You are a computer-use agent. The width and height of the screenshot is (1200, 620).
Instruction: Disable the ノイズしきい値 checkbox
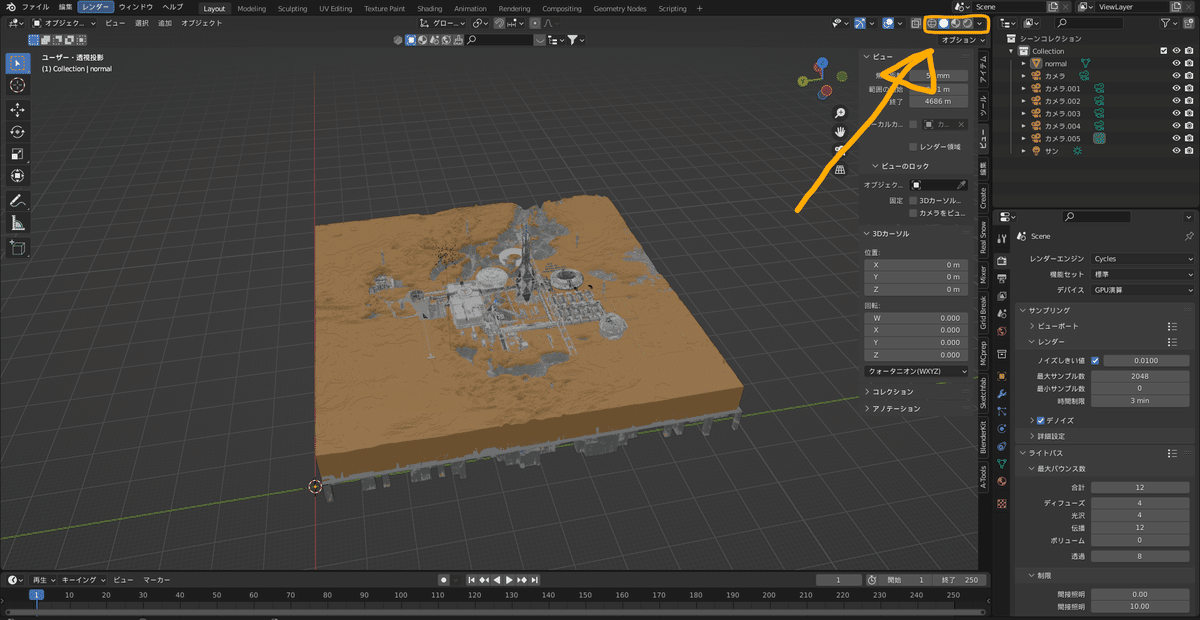1095,360
